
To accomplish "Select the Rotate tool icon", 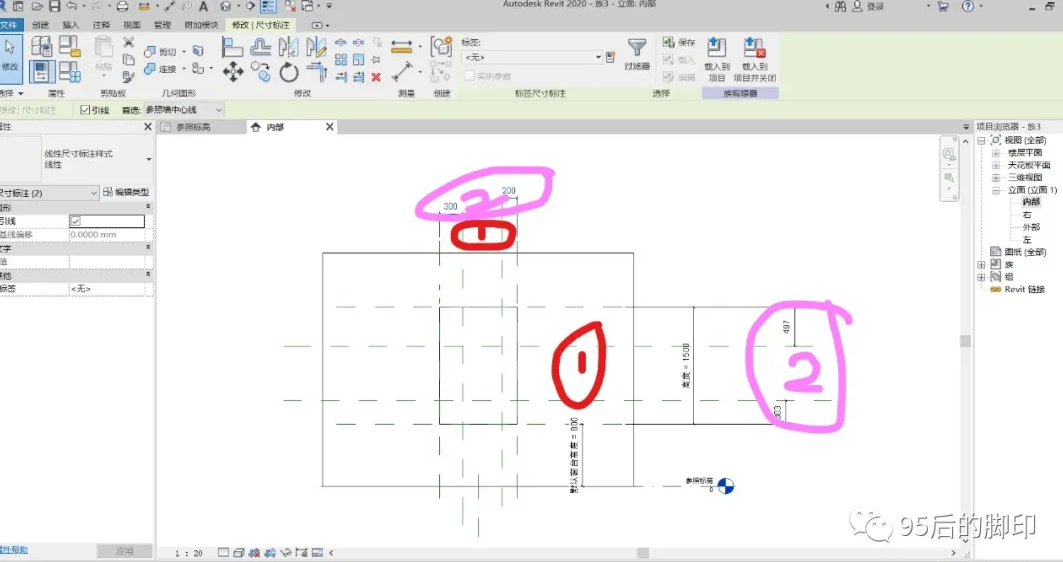I will coord(289,71).
